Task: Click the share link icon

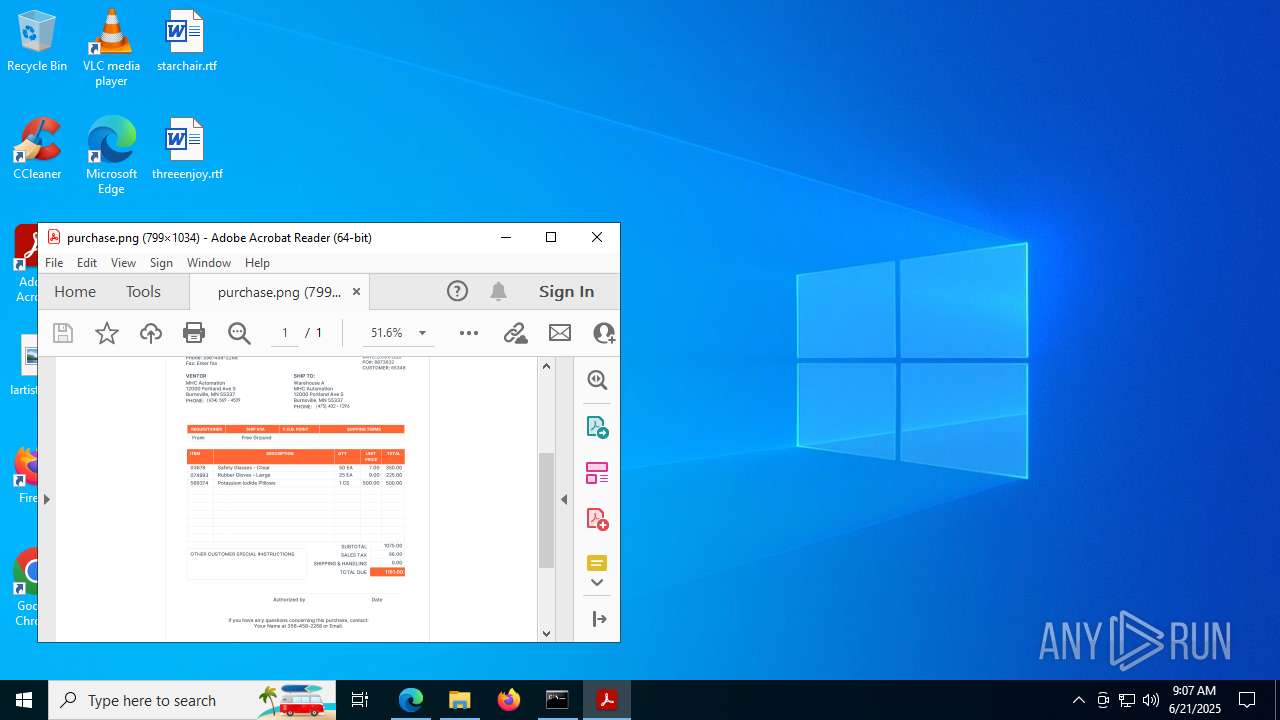Action: [x=515, y=333]
